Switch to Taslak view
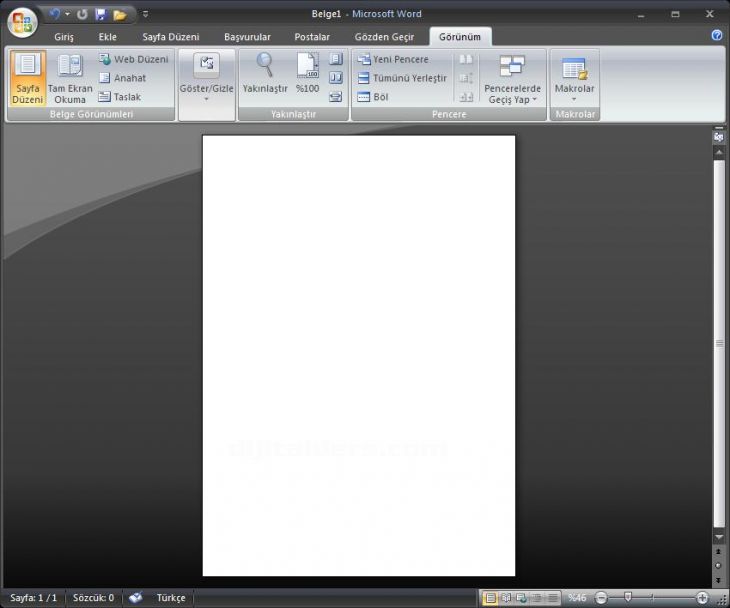 120,97
